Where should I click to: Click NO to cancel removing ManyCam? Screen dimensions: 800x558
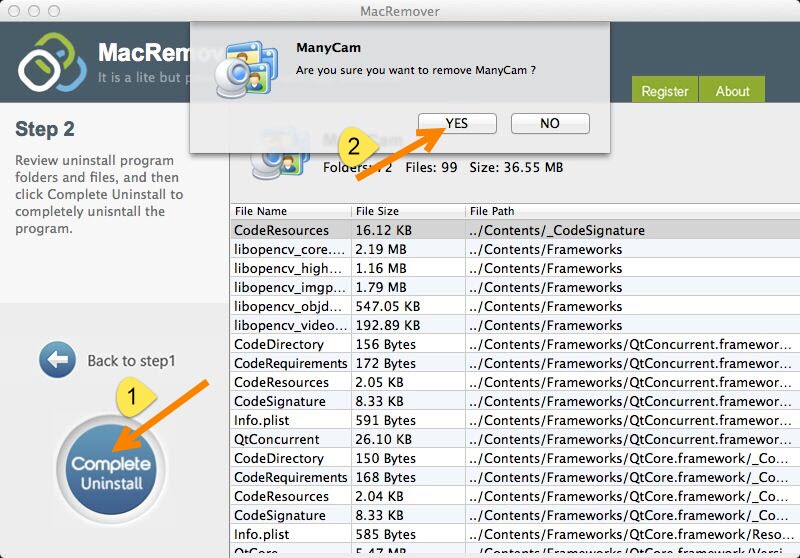(x=550, y=123)
